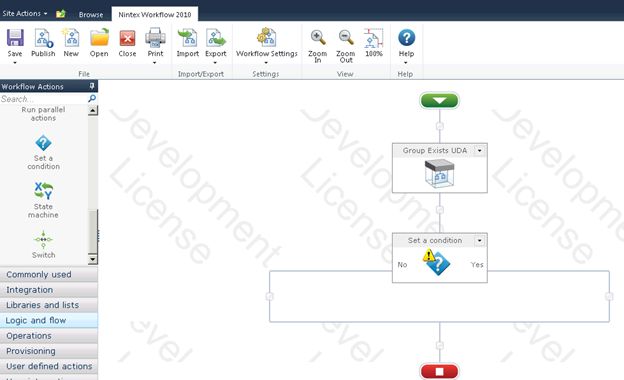The height and width of the screenshot is (380, 624).
Task: Select the Set a condition action in the panel
Action: click(43, 153)
